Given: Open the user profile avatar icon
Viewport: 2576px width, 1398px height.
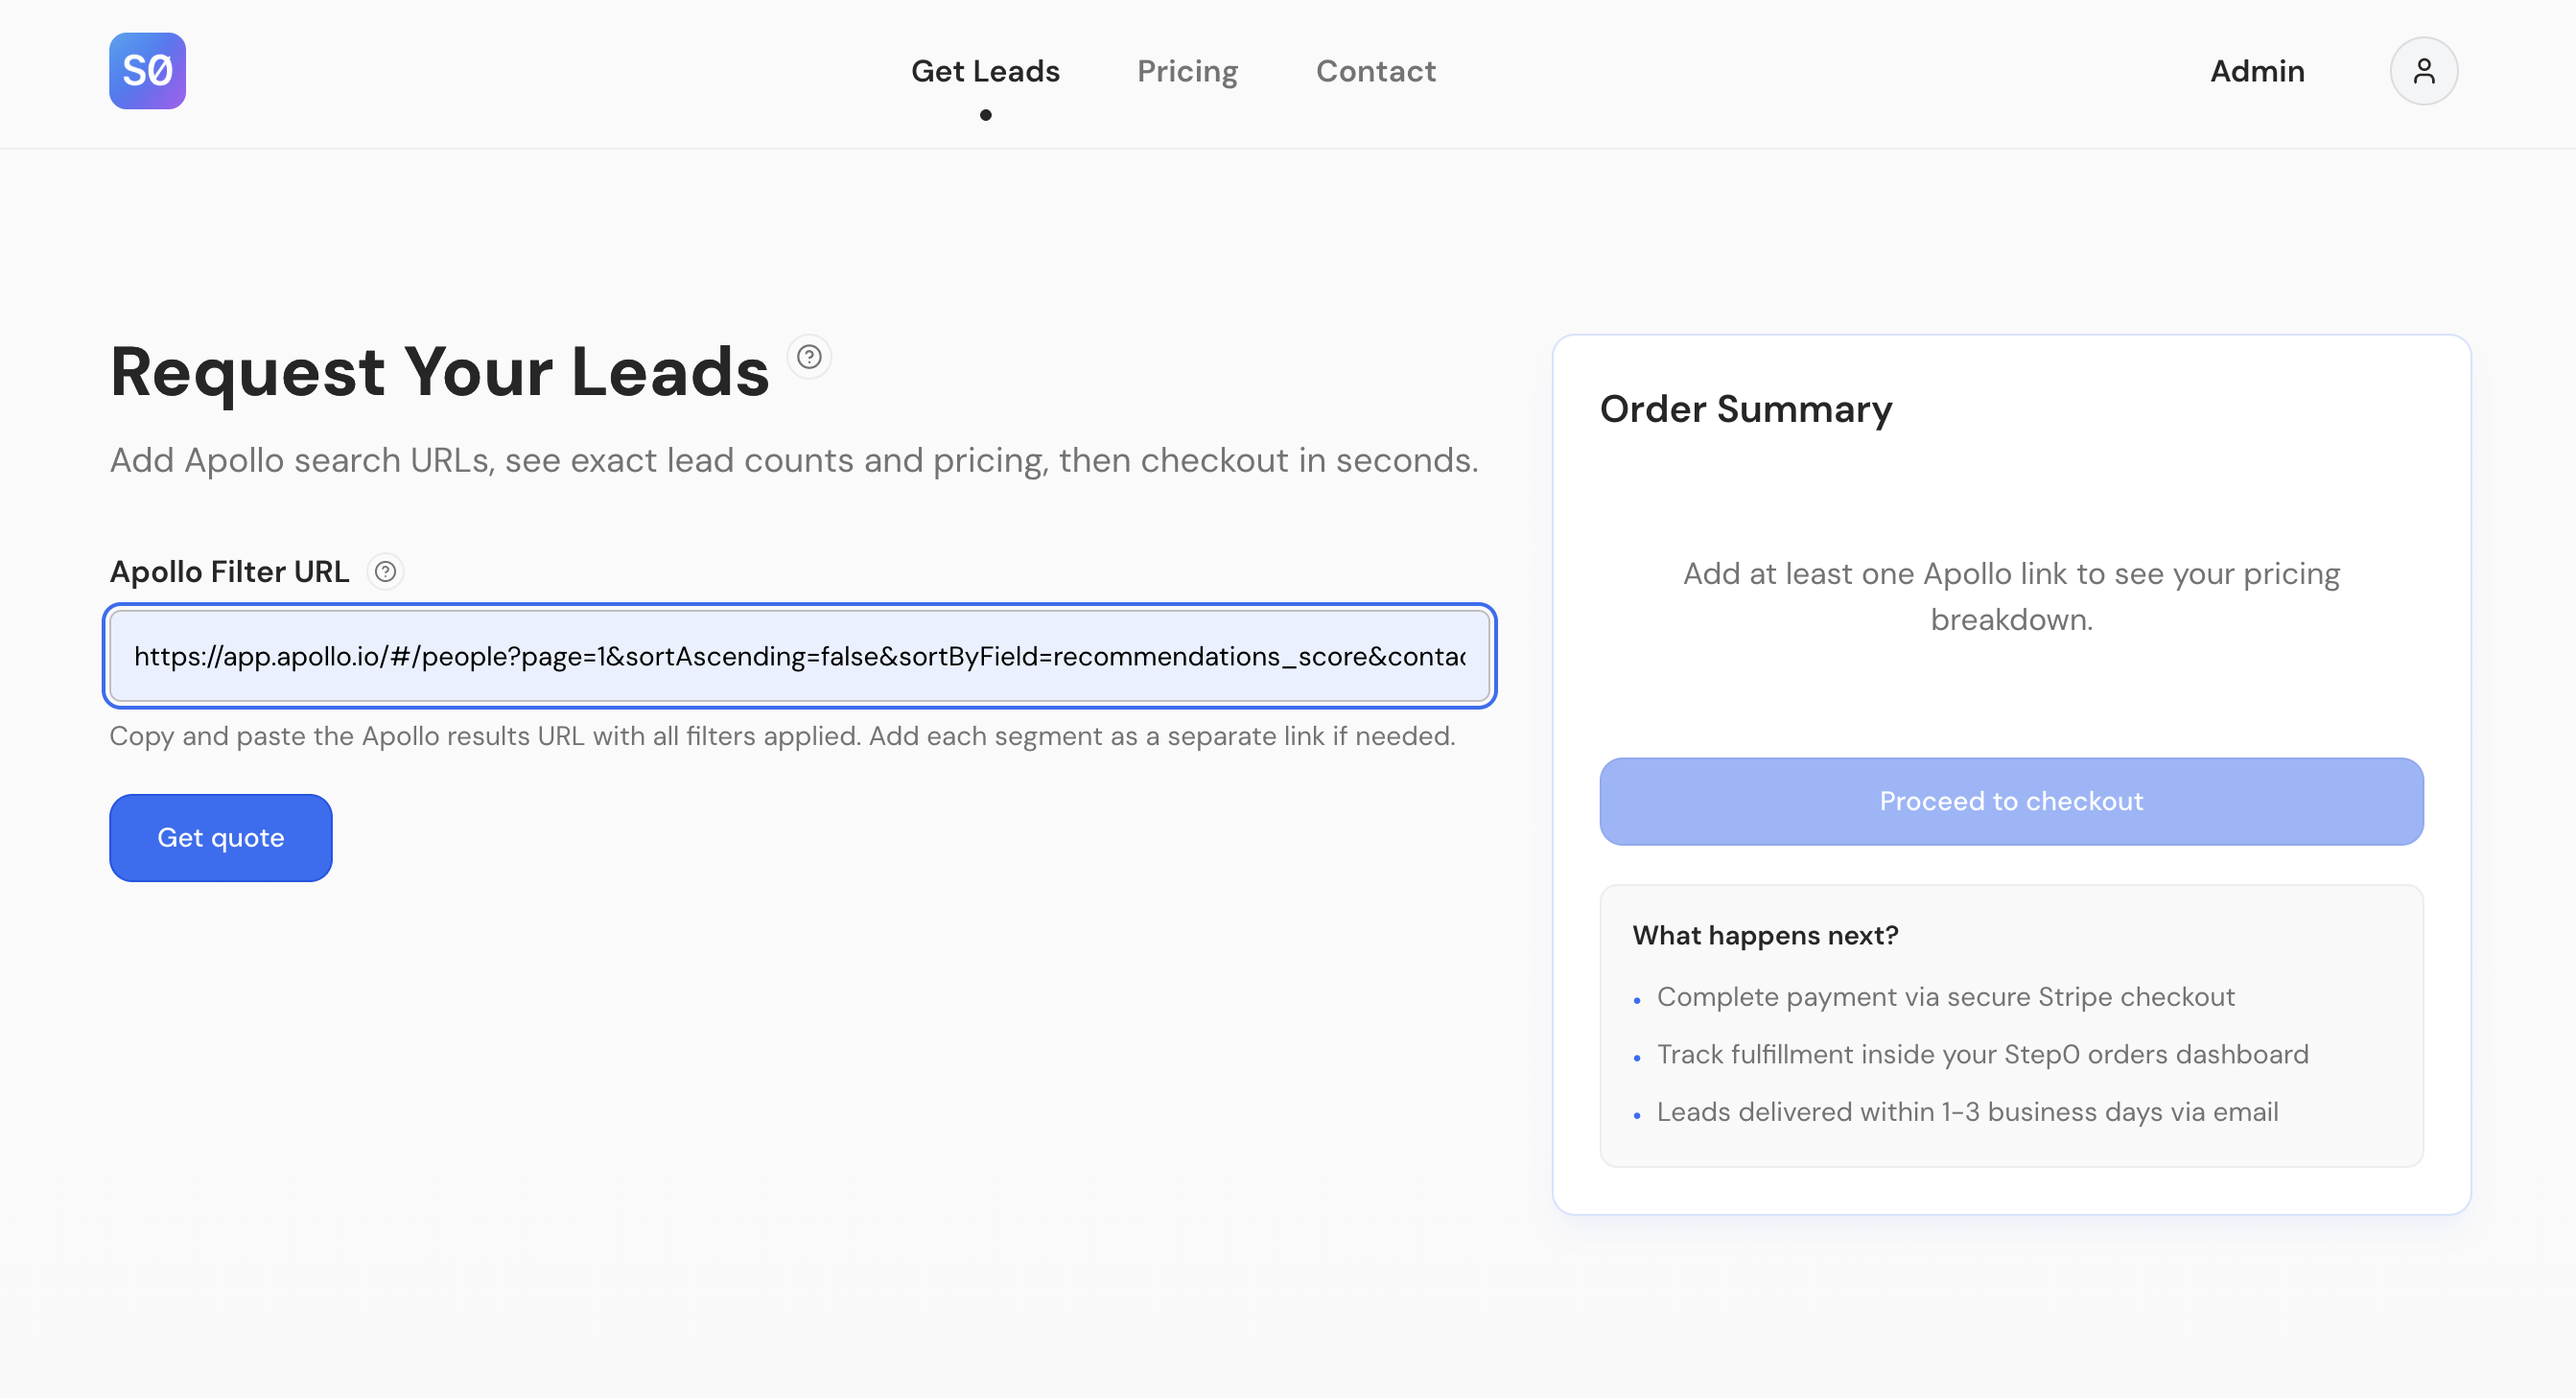Looking at the screenshot, I should pyautogui.click(x=2423, y=71).
